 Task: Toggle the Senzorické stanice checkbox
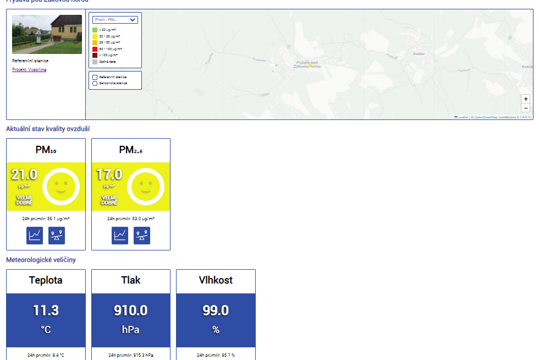tap(95, 83)
